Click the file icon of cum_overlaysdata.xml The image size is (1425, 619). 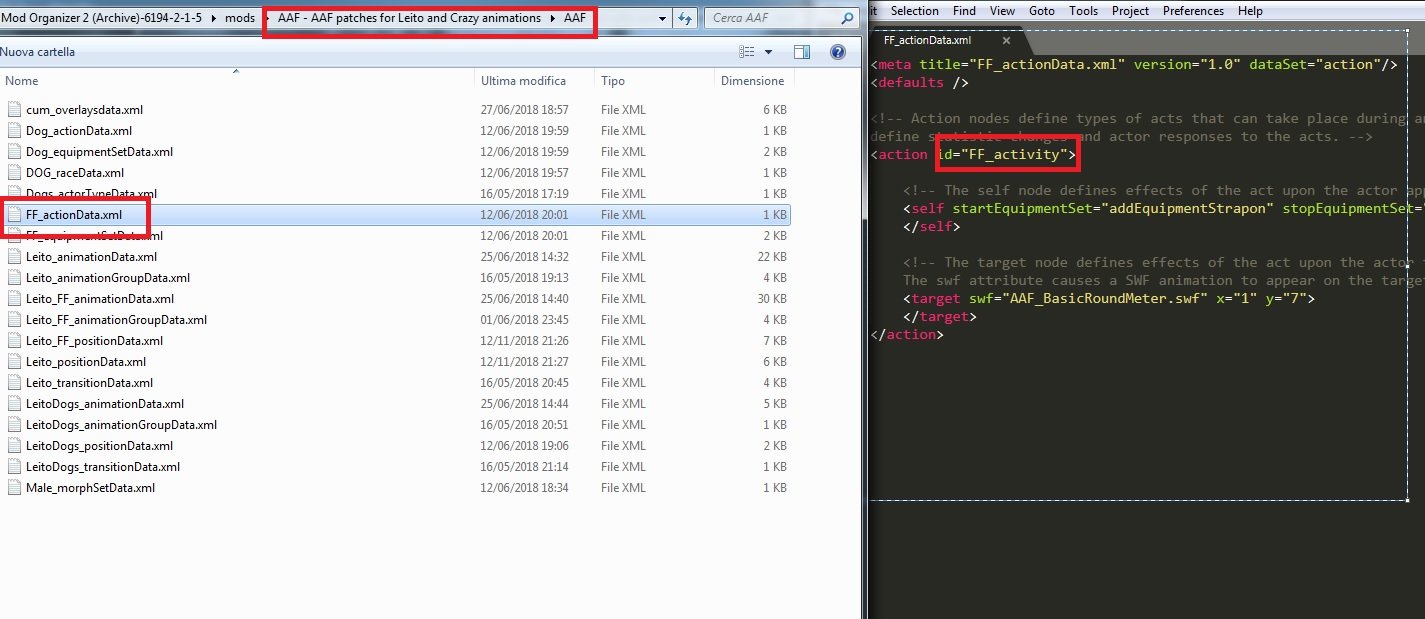[14, 110]
